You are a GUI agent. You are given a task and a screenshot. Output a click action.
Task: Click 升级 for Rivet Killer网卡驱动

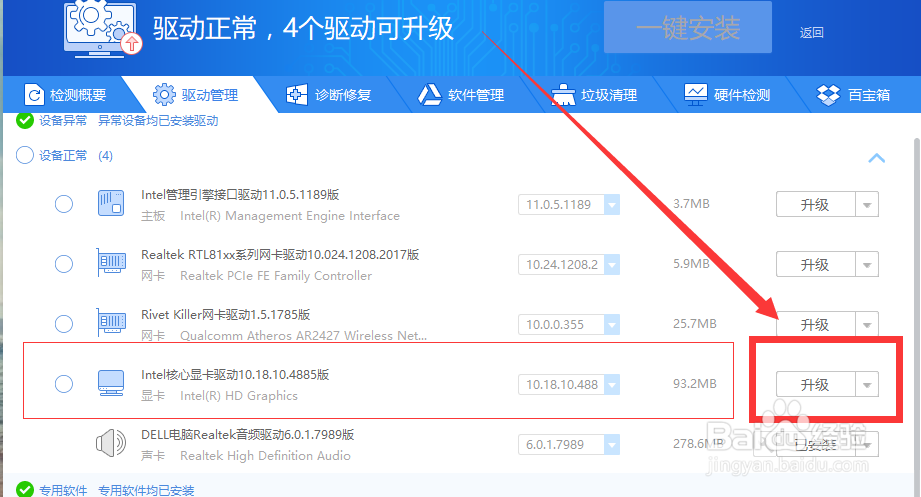click(815, 324)
